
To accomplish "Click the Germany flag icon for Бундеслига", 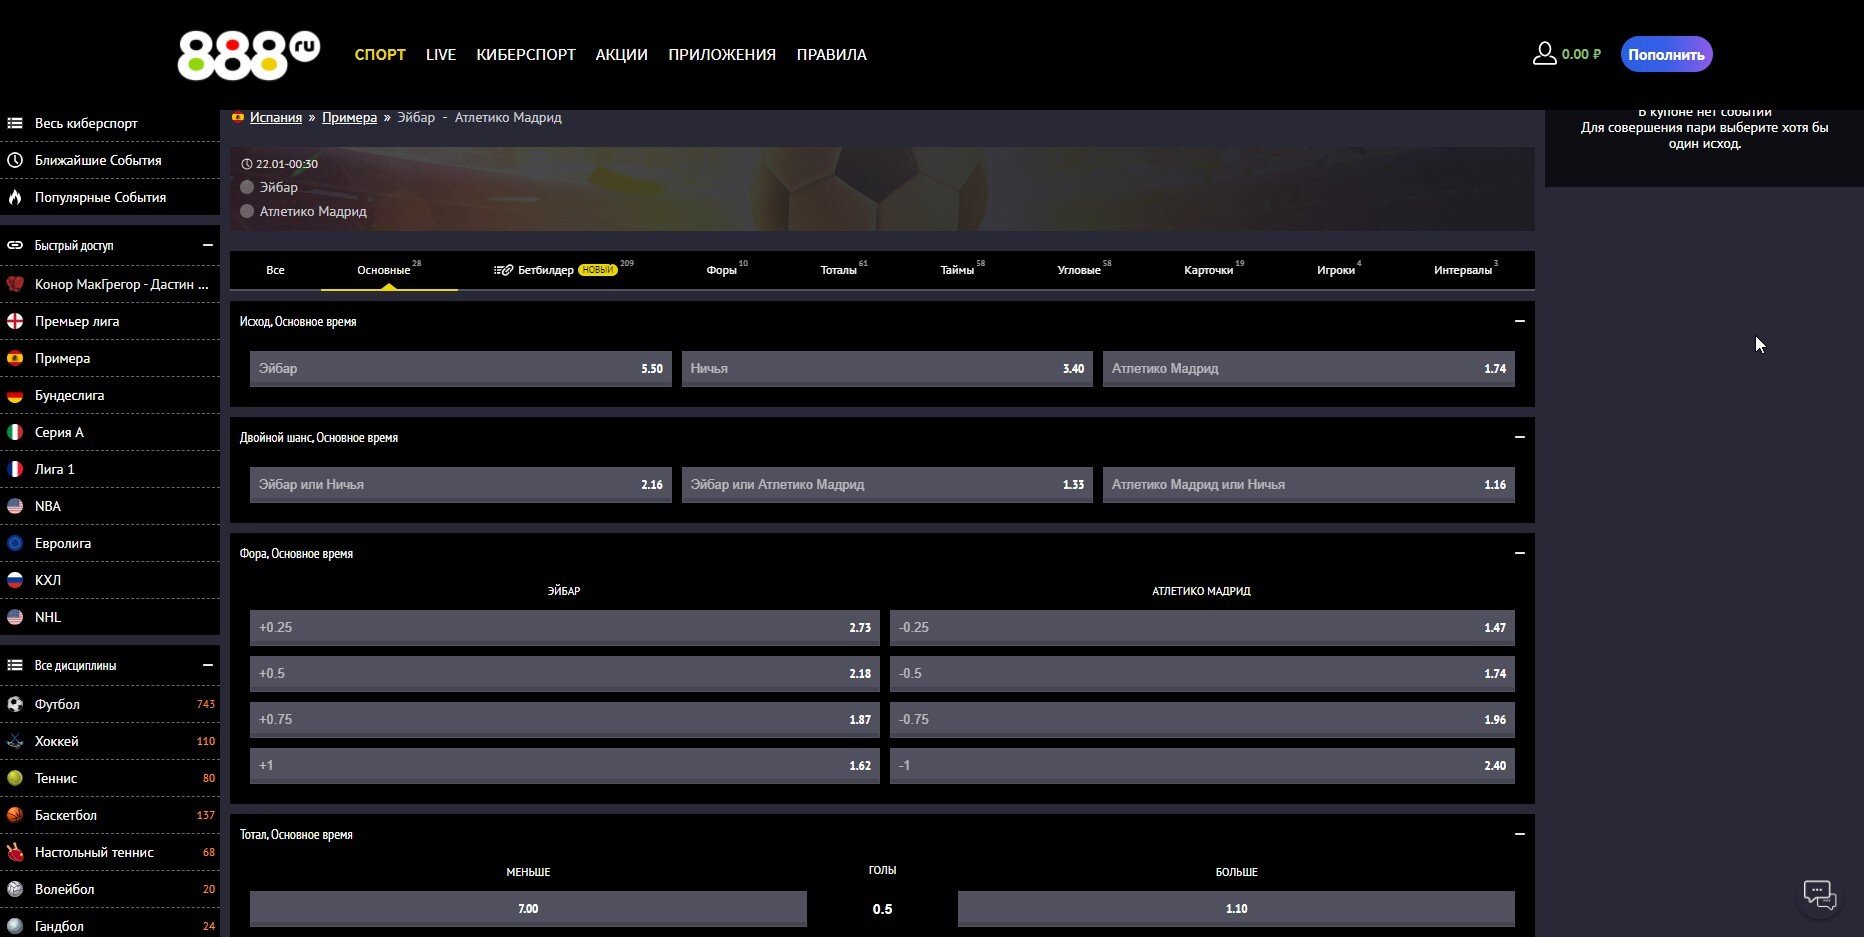I will coord(15,395).
